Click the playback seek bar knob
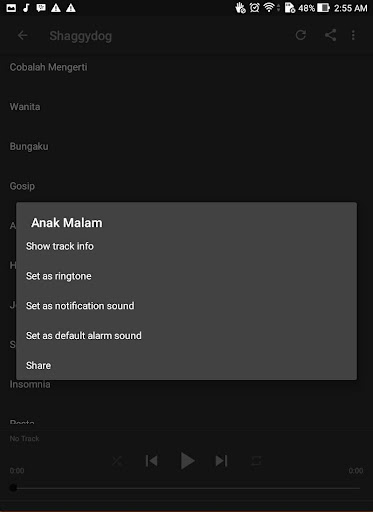The height and width of the screenshot is (512, 373). point(13,488)
